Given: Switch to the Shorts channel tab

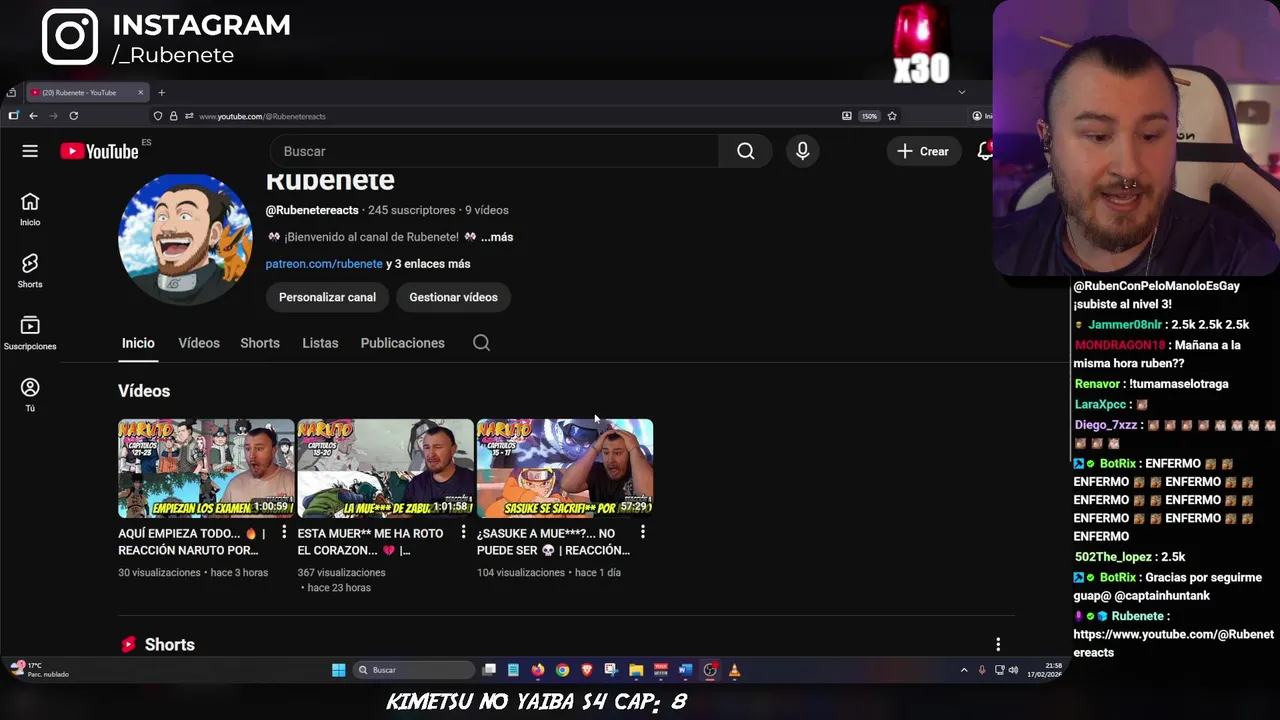Looking at the screenshot, I should coord(260,343).
